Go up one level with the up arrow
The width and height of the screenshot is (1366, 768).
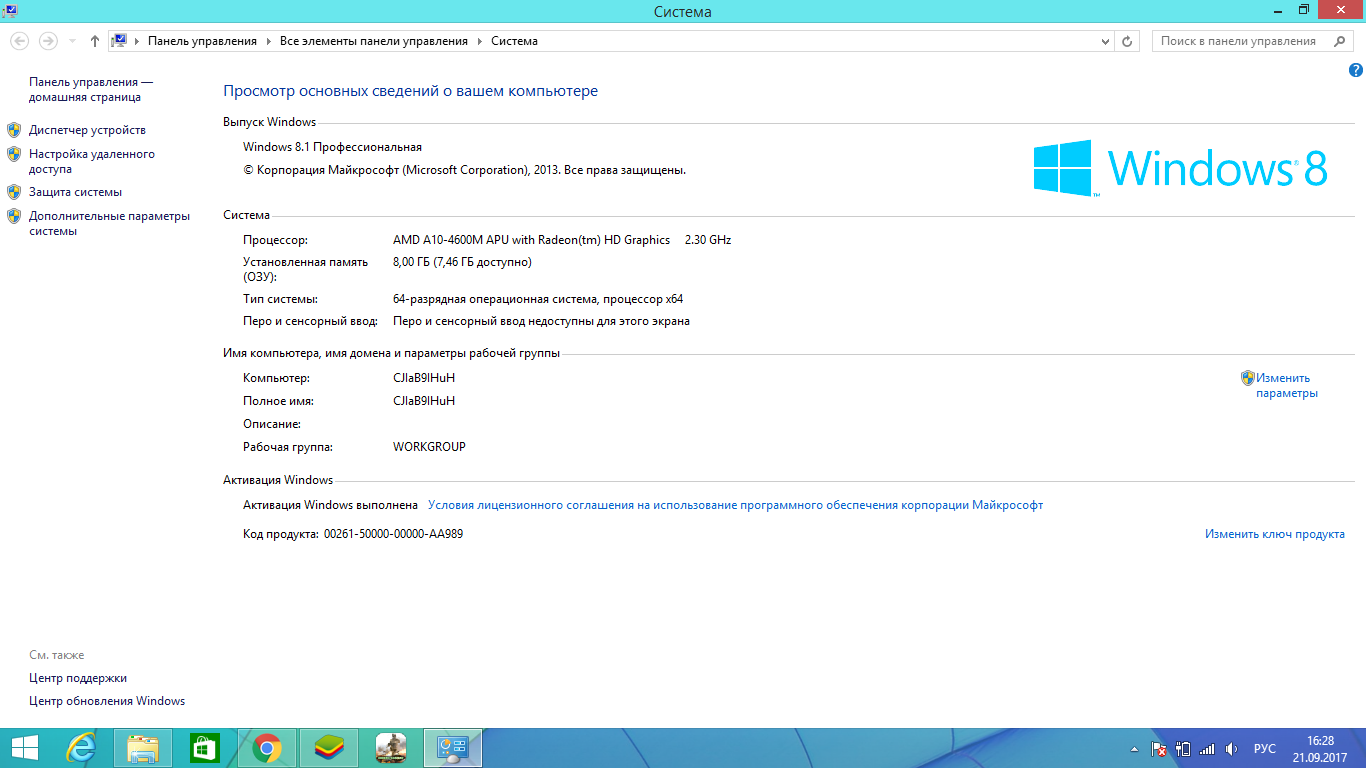pos(95,41)
